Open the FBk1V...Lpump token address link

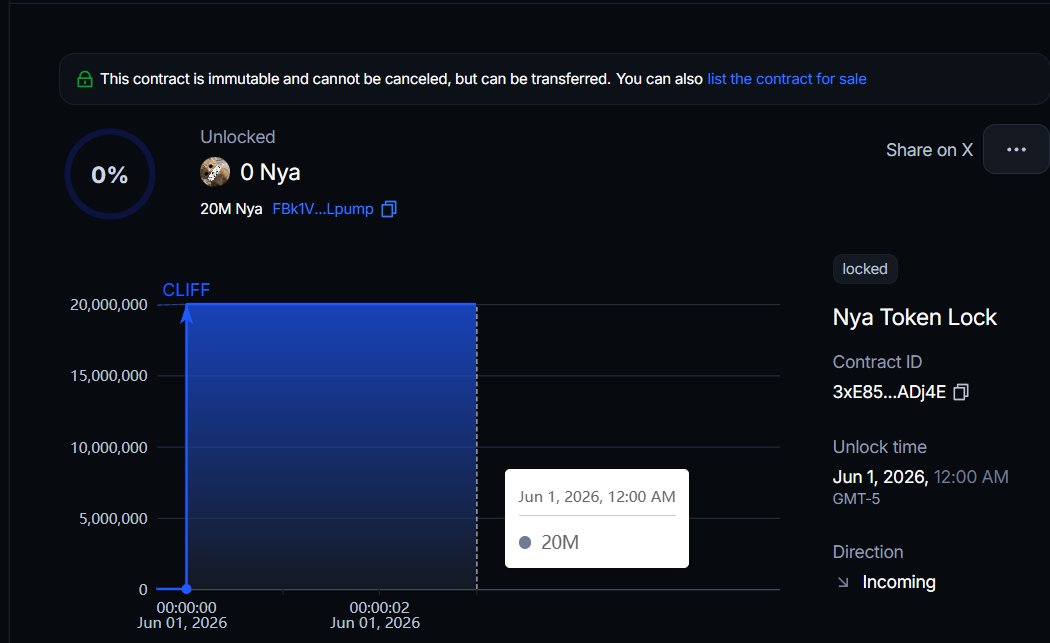[320, 208]
